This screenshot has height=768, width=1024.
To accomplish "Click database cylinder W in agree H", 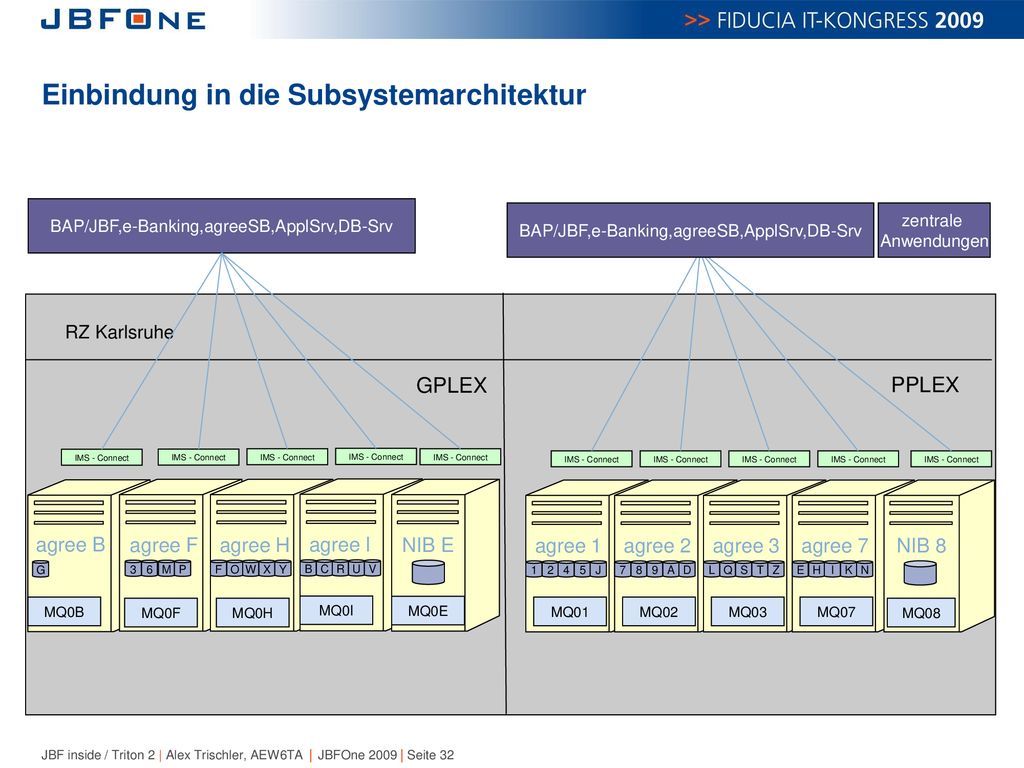I will [x=251, y=568].
